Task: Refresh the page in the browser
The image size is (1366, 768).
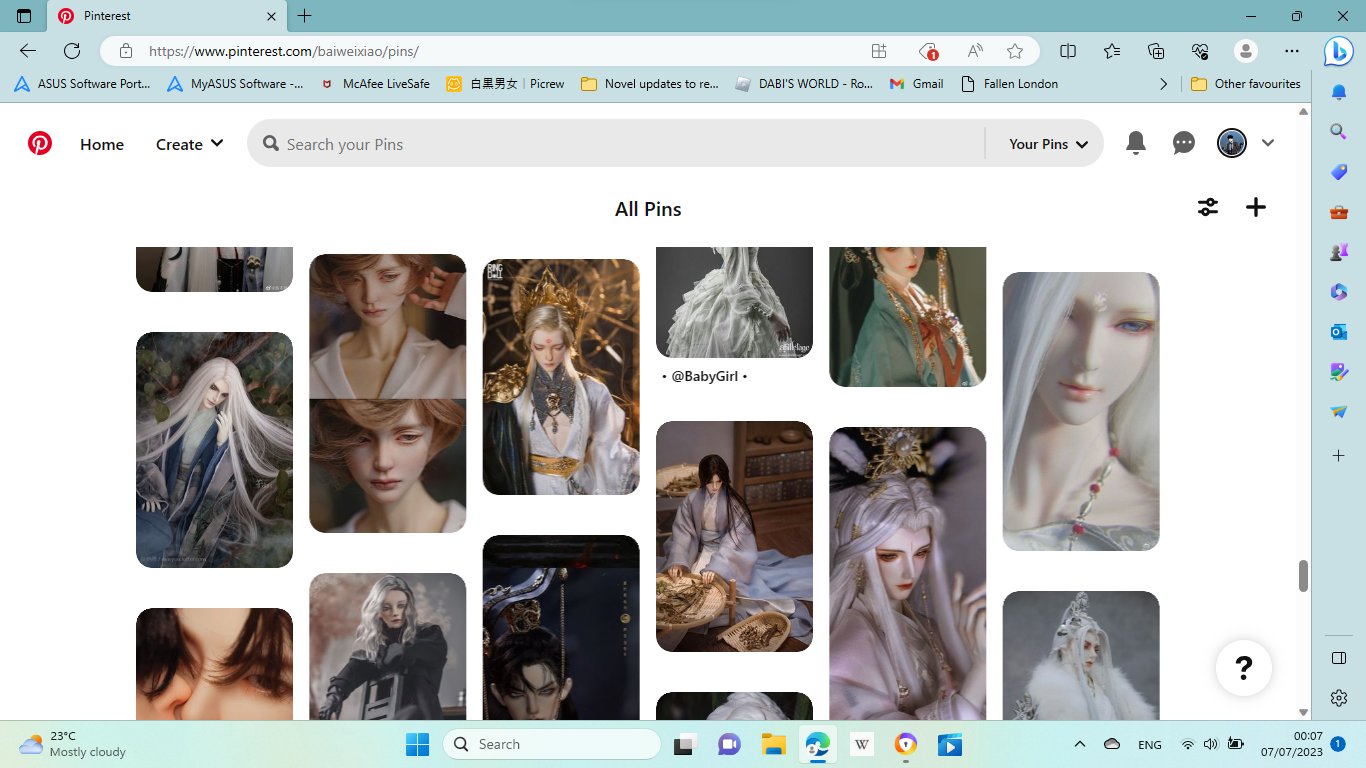Action: 72,51
